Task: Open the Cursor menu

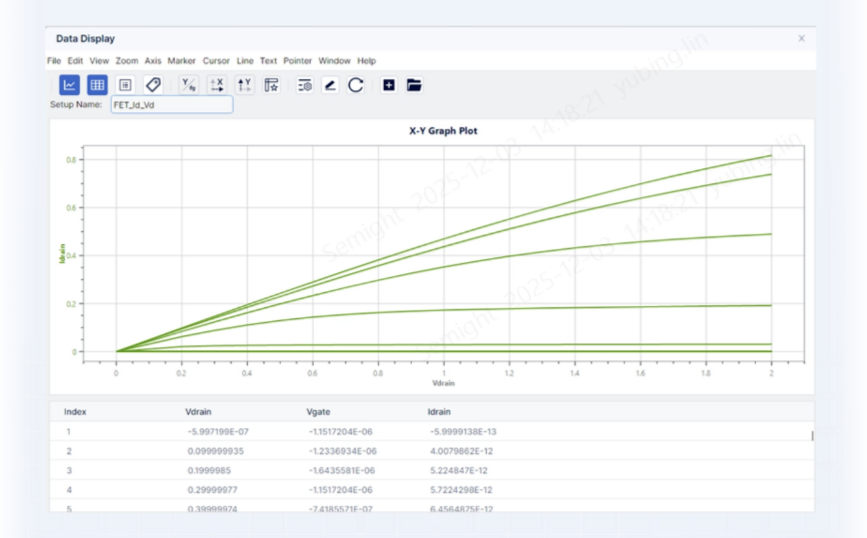Action: [x=216, y=61]
